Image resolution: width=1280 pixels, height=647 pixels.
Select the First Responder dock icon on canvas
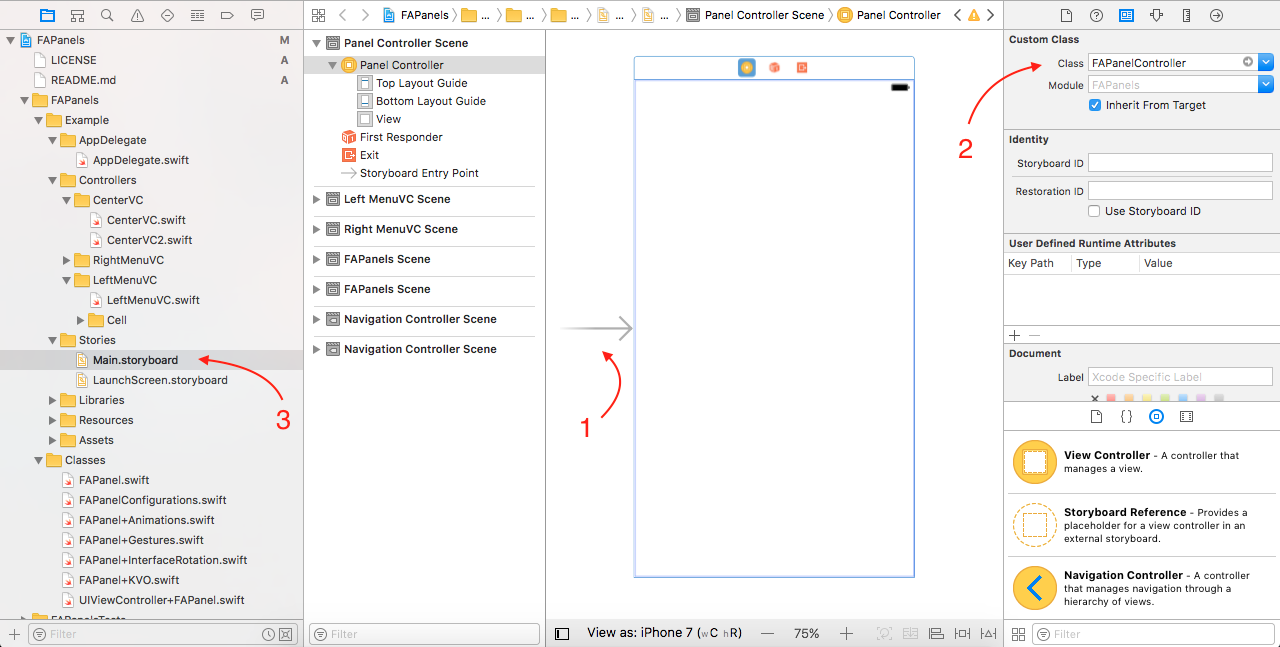click(x=774, y=67)
